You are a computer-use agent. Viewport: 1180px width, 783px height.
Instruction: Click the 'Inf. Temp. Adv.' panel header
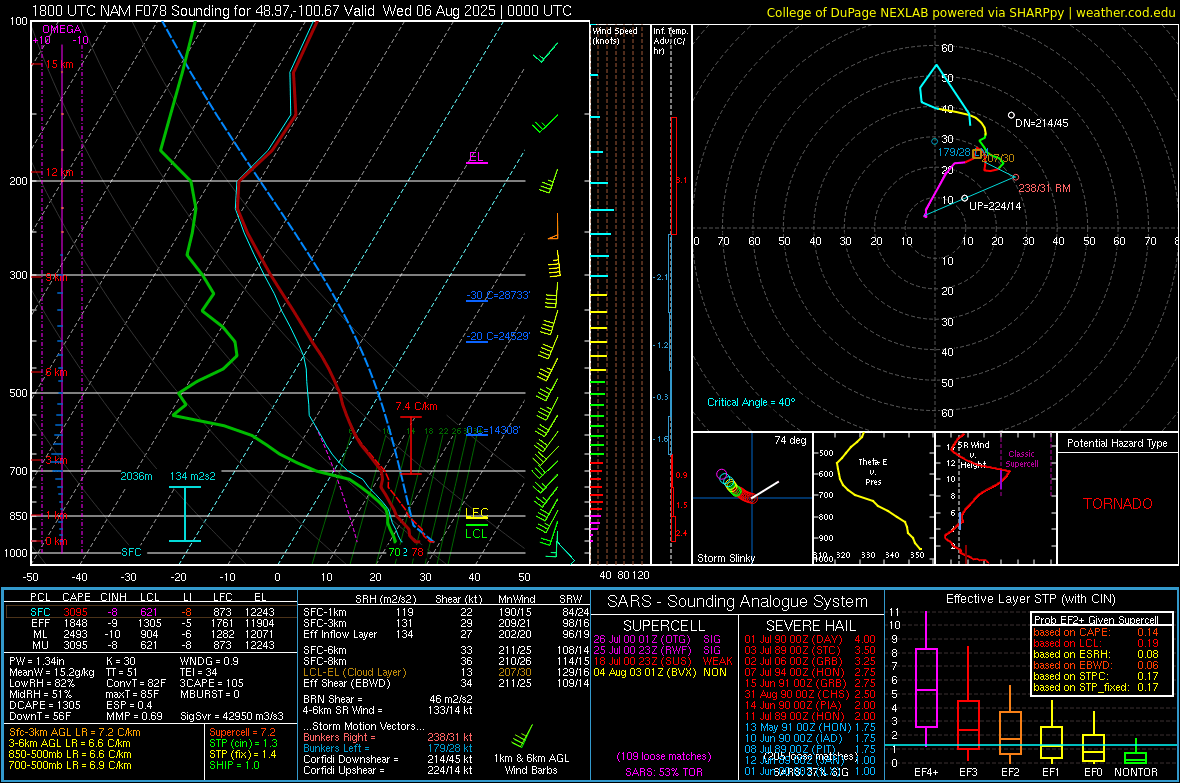point(670,41)
